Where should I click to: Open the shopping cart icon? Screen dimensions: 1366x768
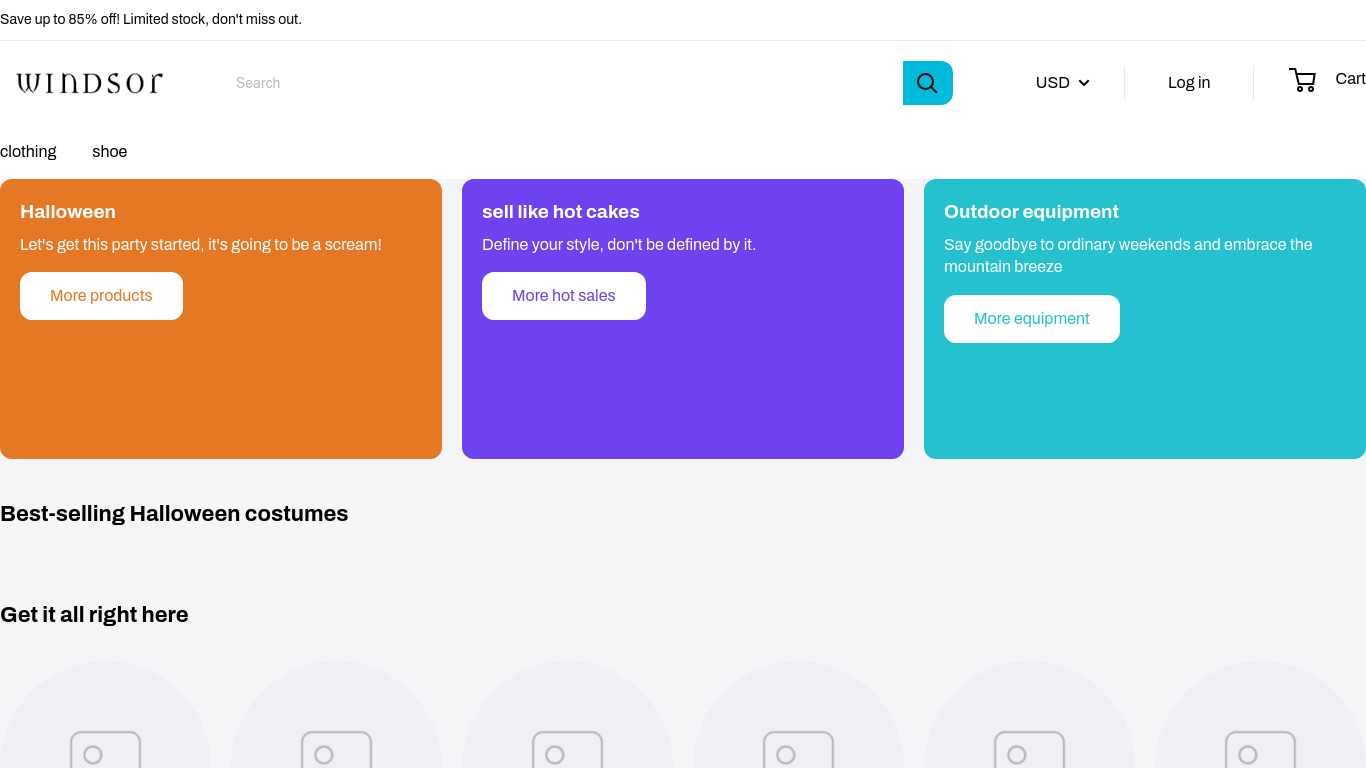click(x=1302, y=80)
